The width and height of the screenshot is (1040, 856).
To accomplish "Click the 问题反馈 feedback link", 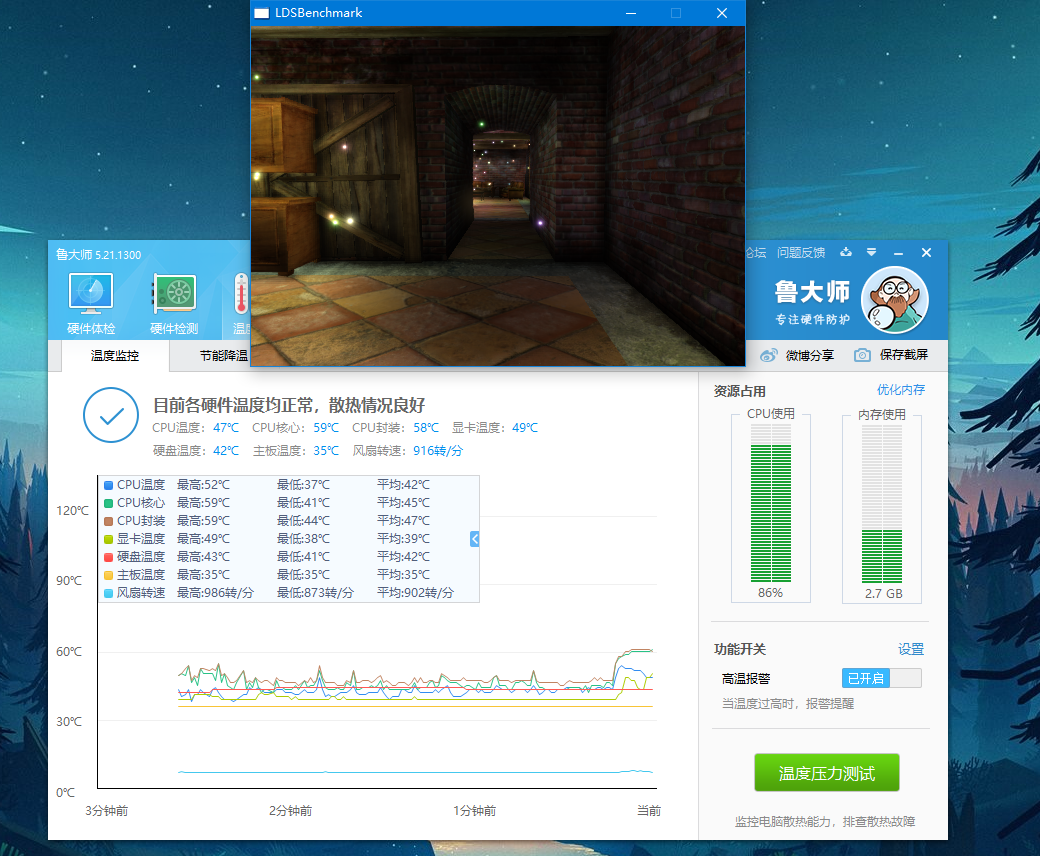I will (x=801, y=252).
